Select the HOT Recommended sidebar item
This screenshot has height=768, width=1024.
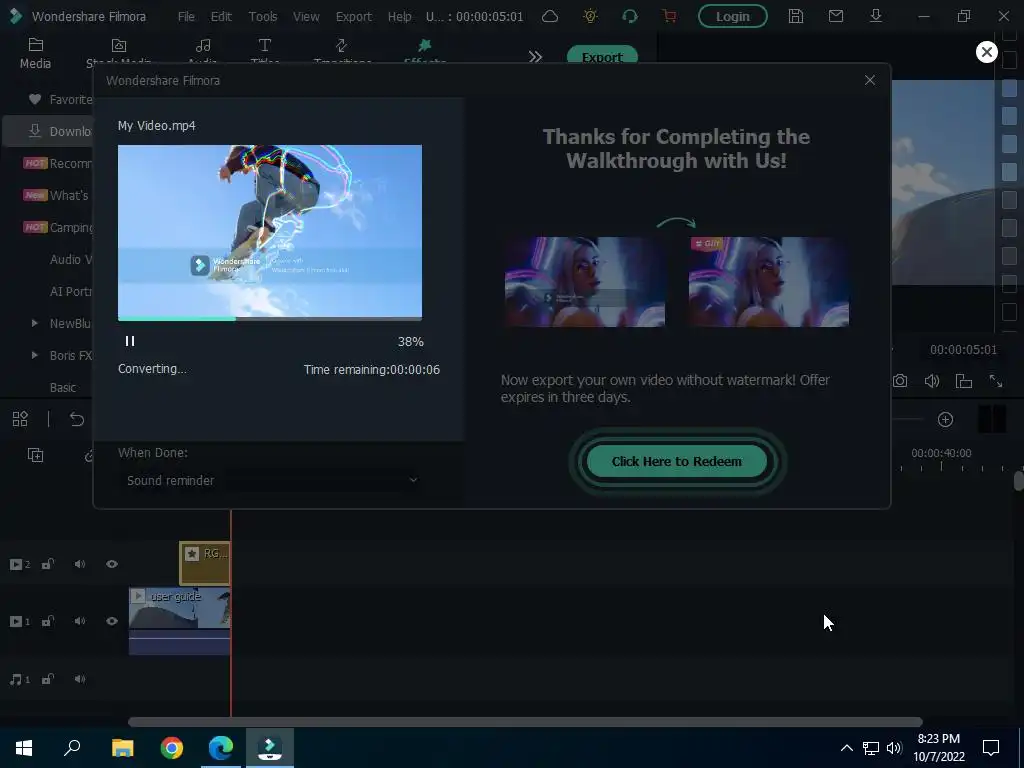pyautogui.click(x=57, y=163)
